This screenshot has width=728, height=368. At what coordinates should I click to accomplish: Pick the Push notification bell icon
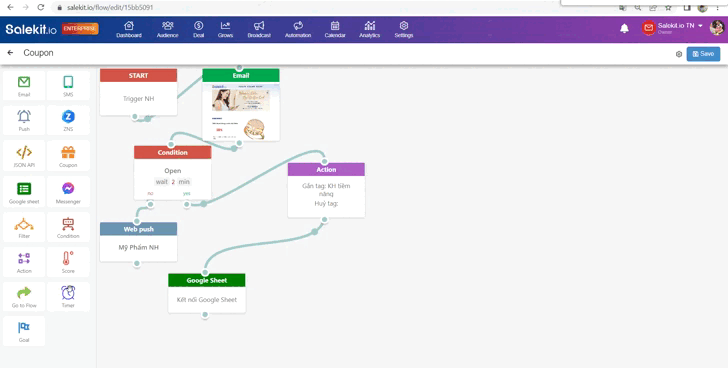point(24,116)
